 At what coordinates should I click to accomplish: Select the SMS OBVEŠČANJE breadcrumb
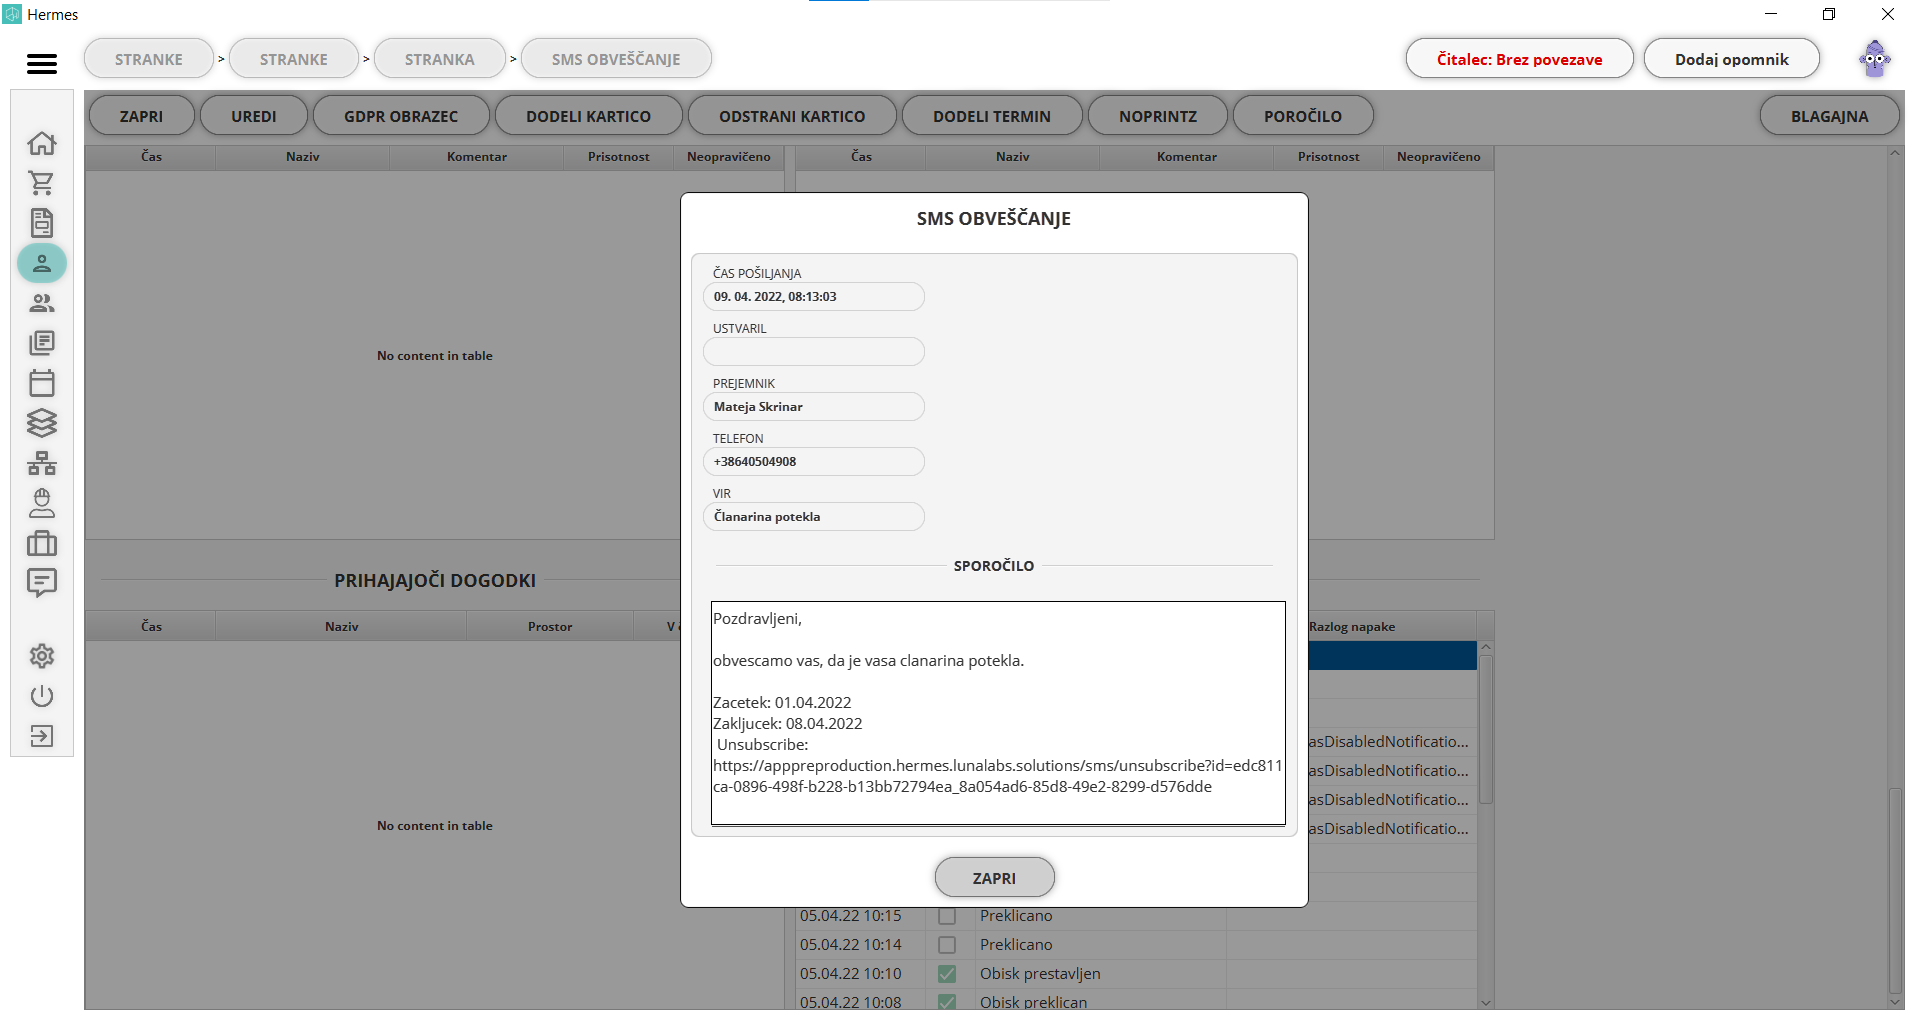pos(616,59)
